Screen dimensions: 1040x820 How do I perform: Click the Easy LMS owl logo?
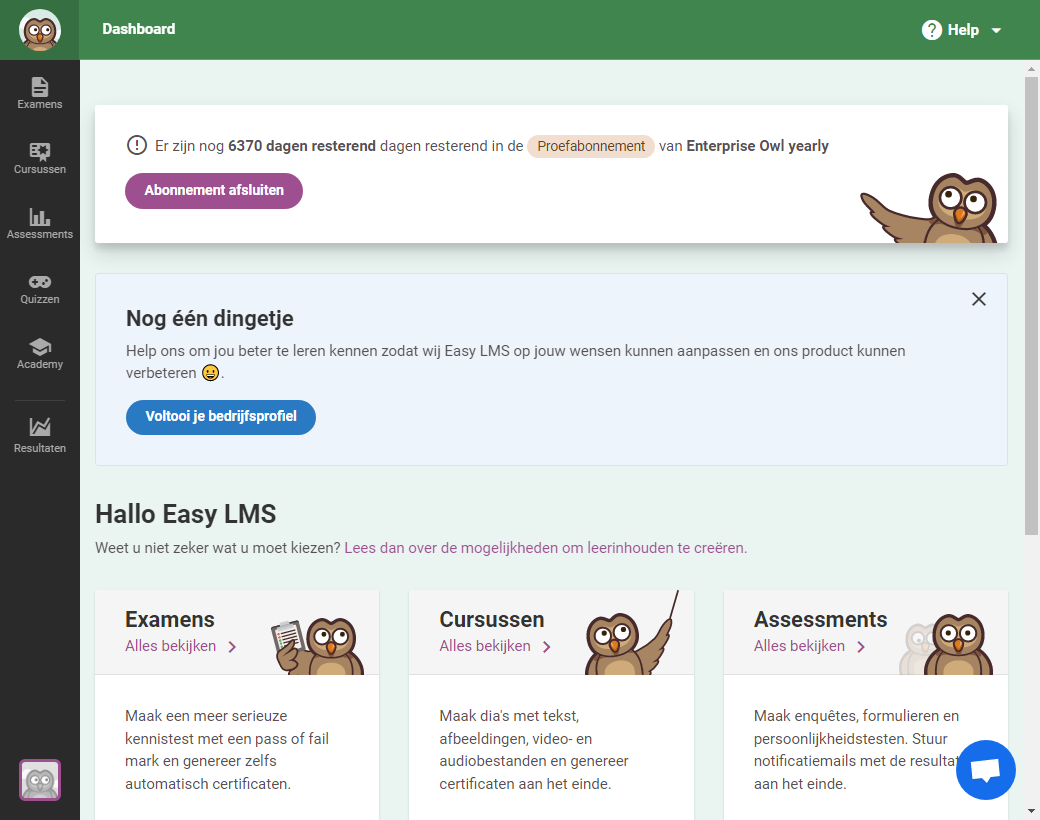[40, 30]
